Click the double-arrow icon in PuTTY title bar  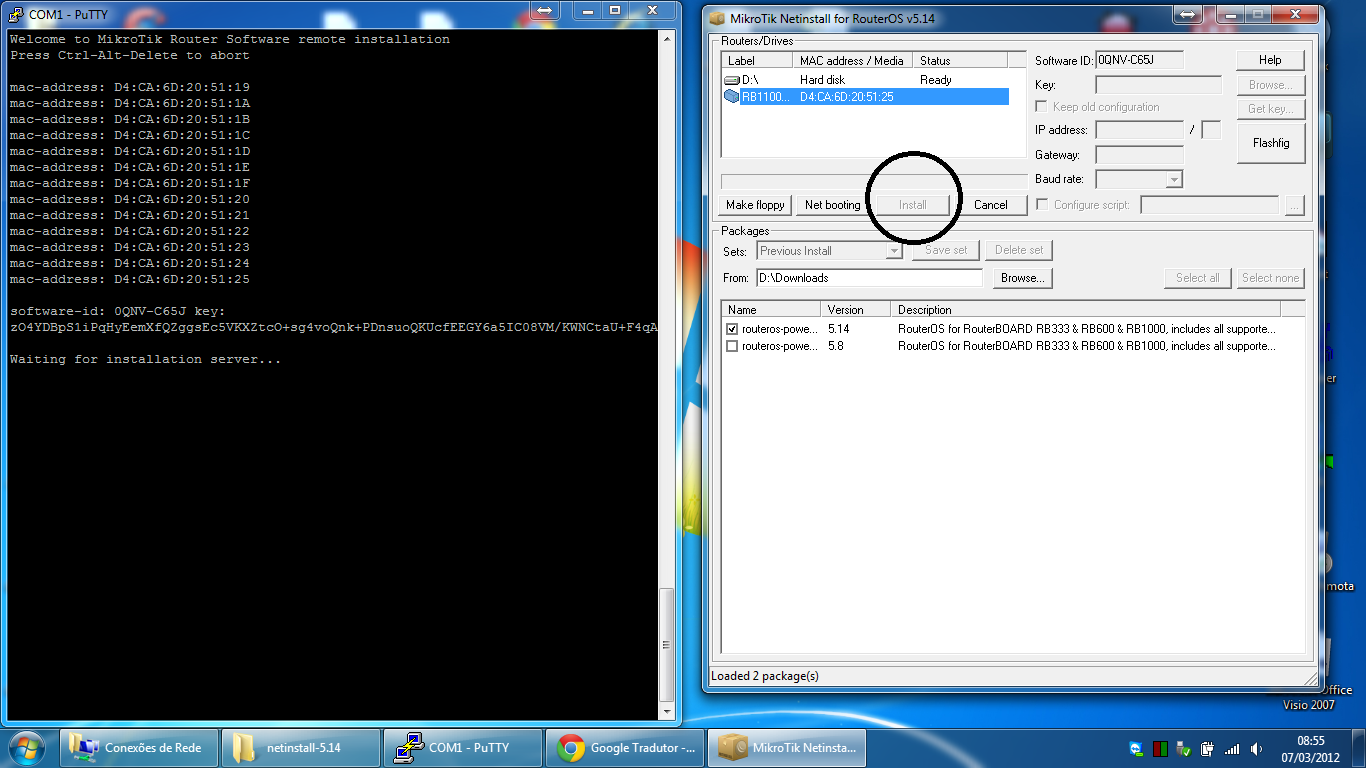(544, 9)
